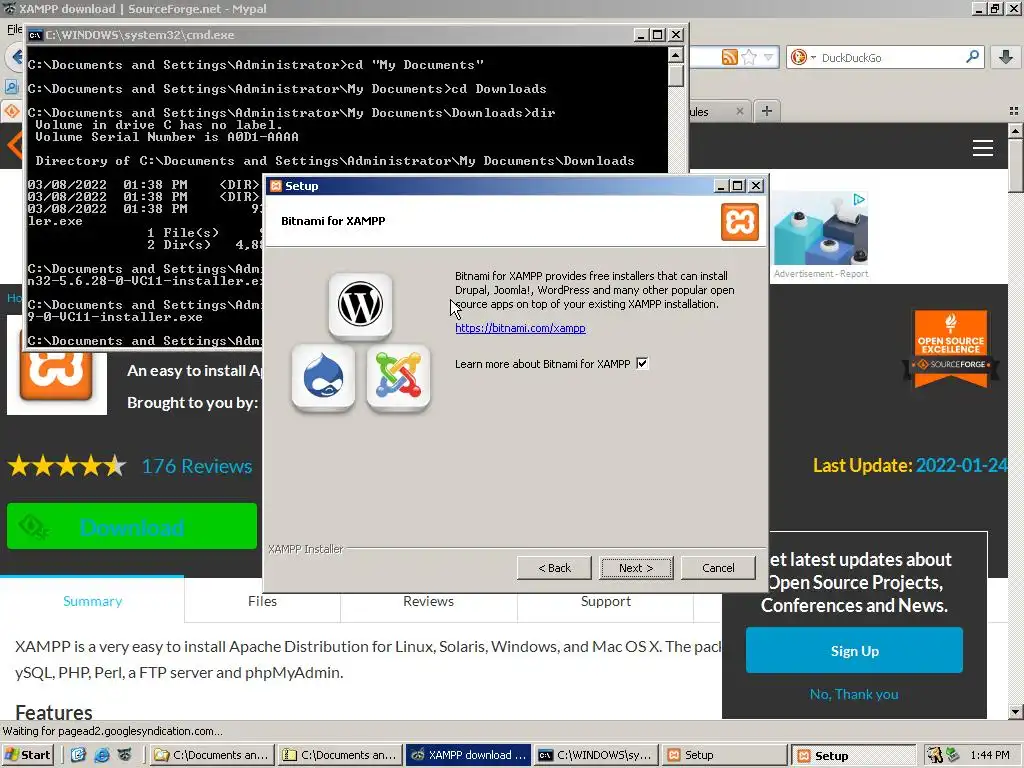
Task: Open the browser downloads arrow button
Action: click(1006, 57)
